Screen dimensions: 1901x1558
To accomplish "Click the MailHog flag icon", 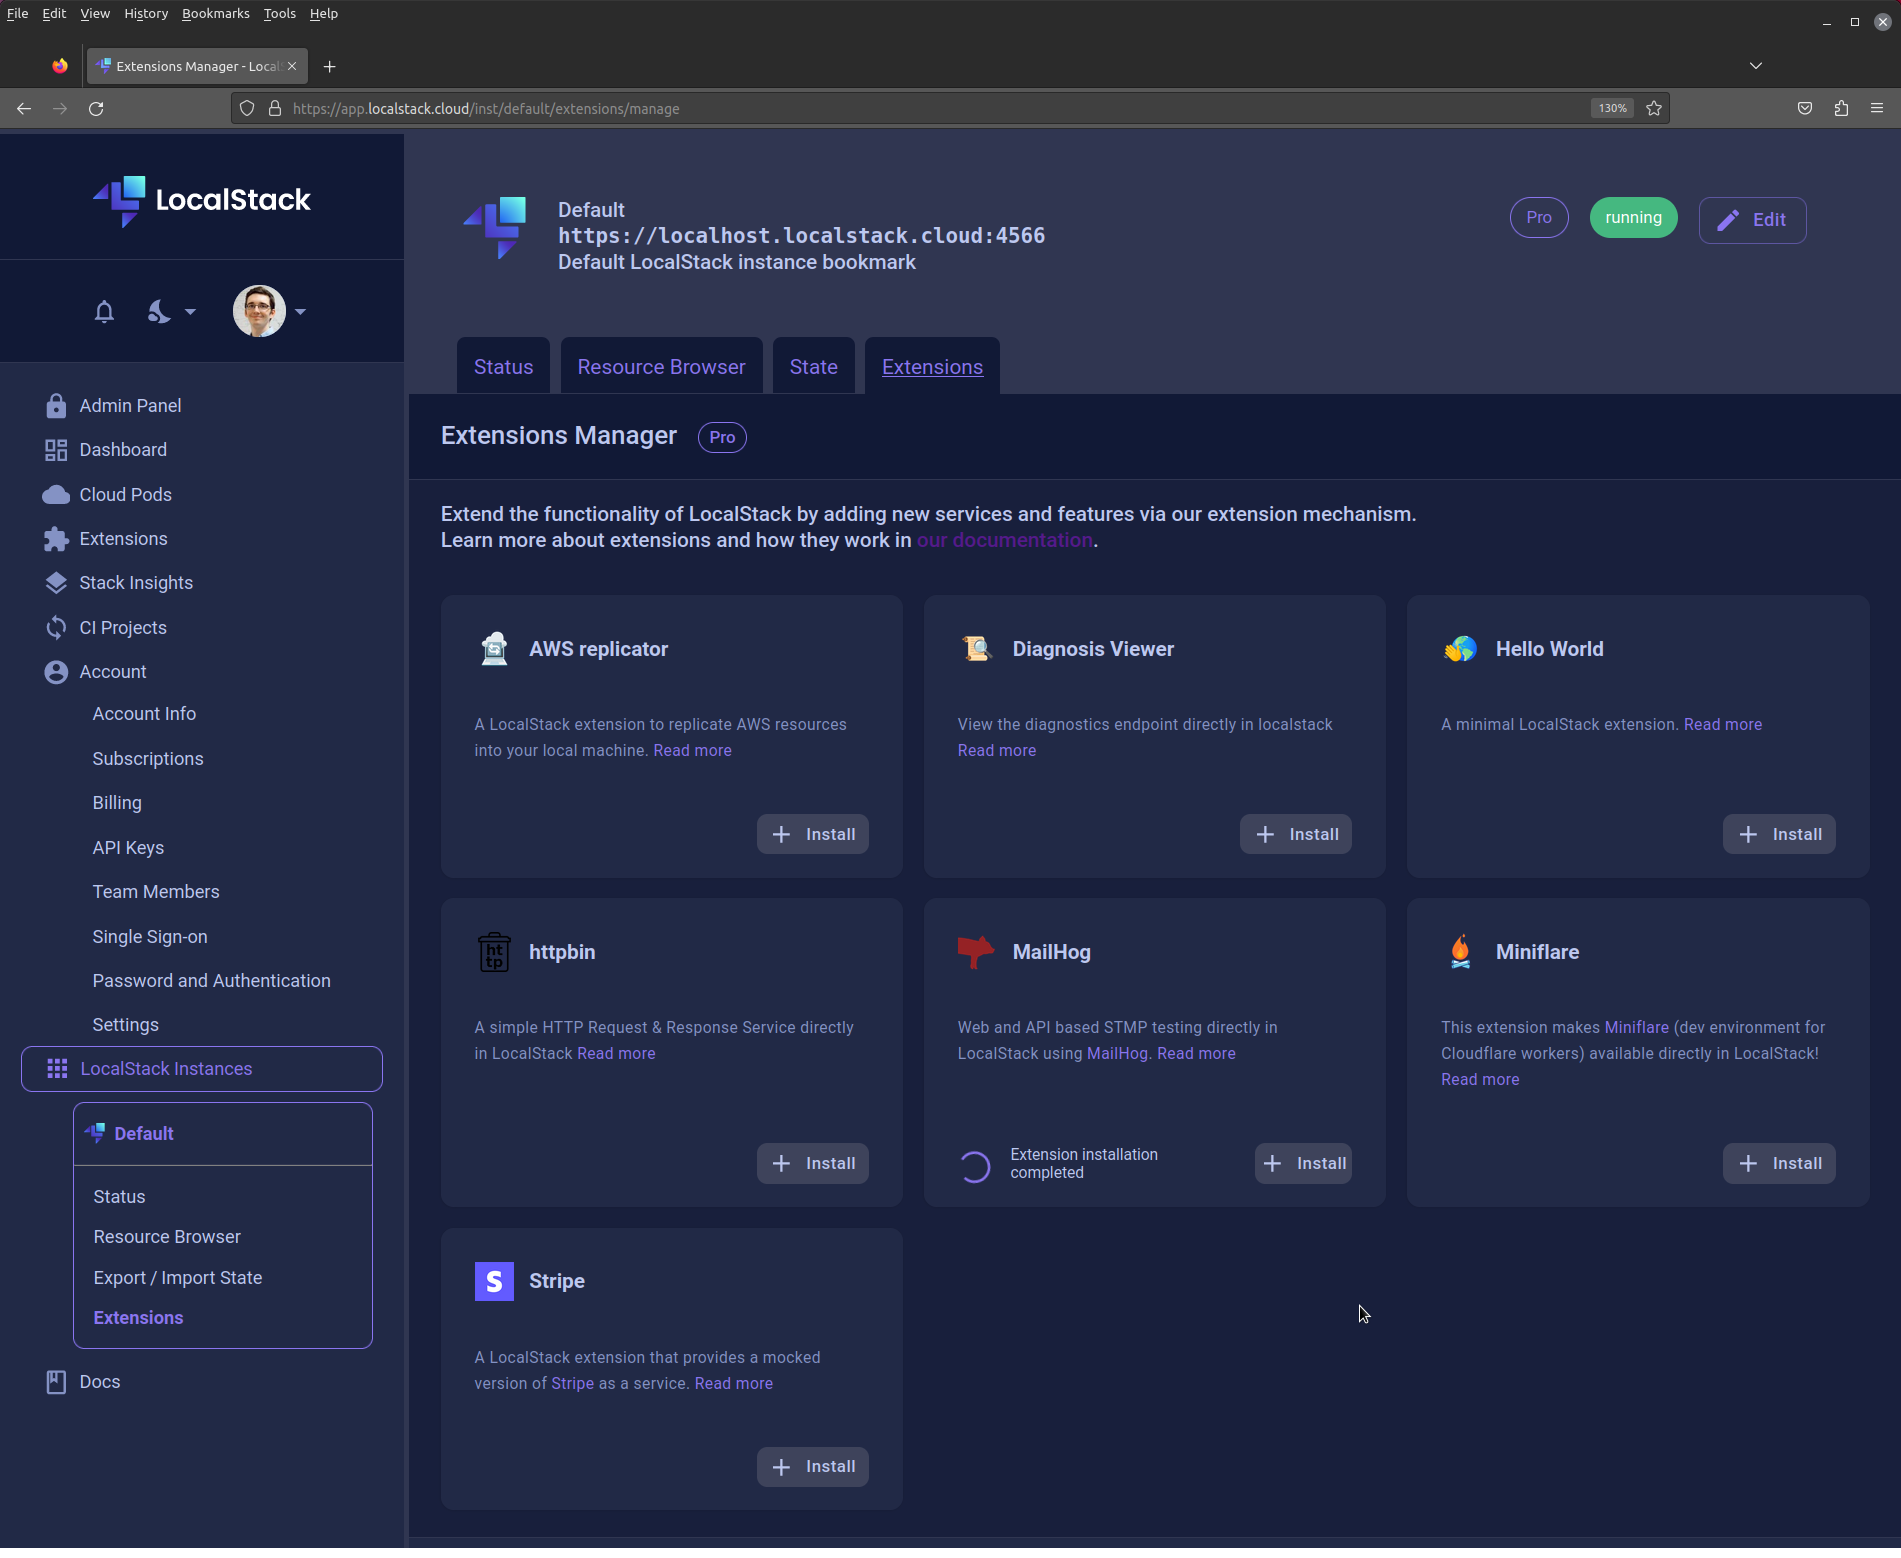I will click(976, 951).
